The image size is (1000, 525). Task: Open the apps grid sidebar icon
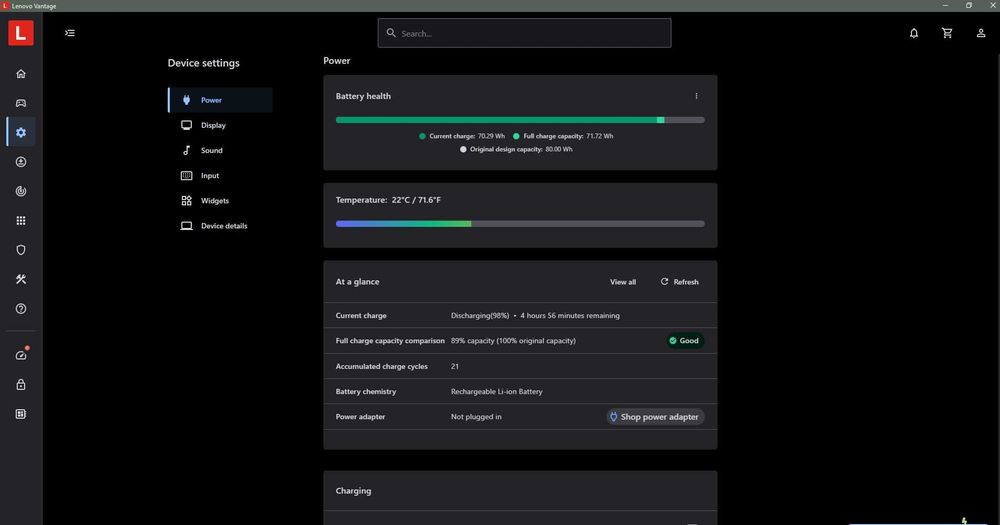pyautogui.click(x=21, y=221)
